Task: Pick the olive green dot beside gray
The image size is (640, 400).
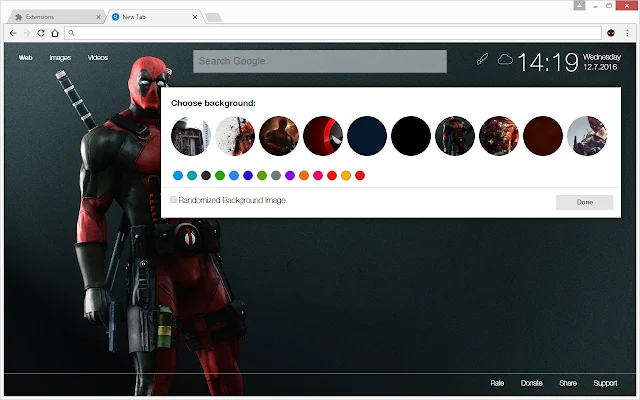Action: click(262, 176)
